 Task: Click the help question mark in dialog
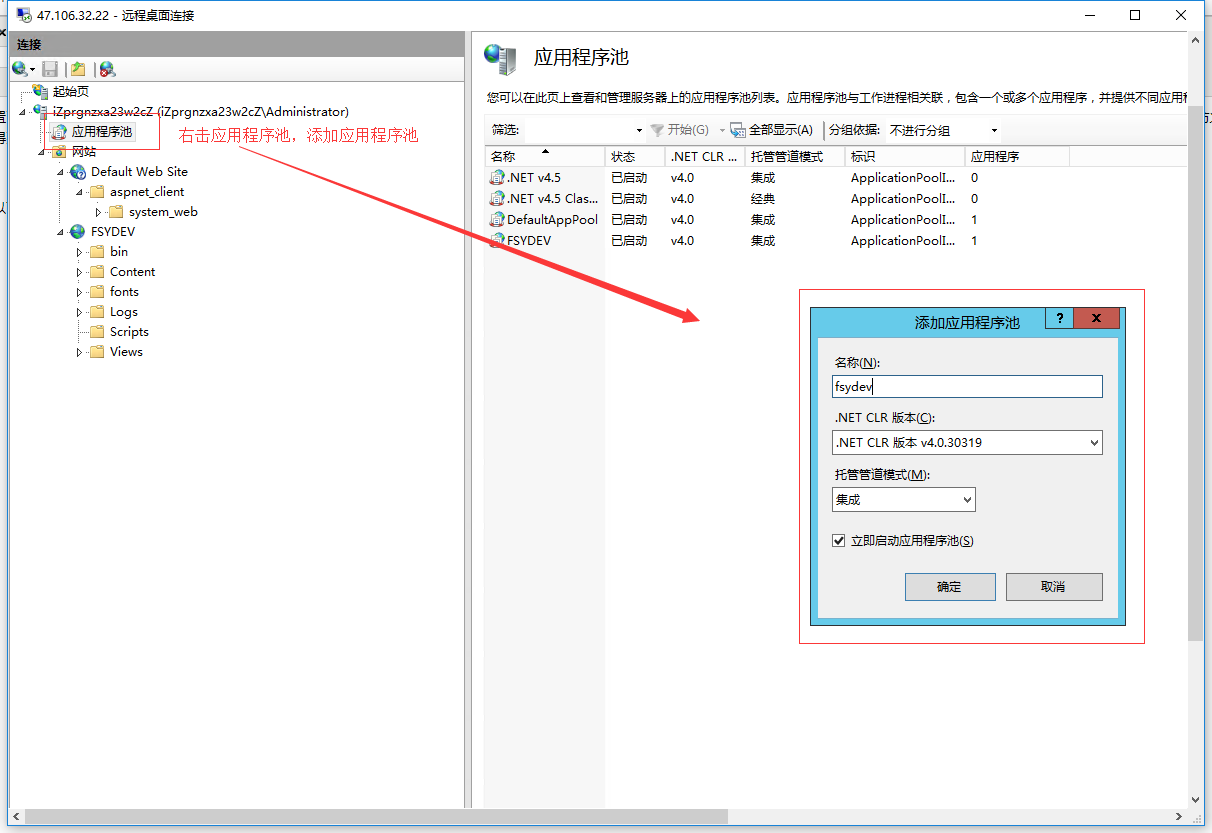click(1059, 317)
